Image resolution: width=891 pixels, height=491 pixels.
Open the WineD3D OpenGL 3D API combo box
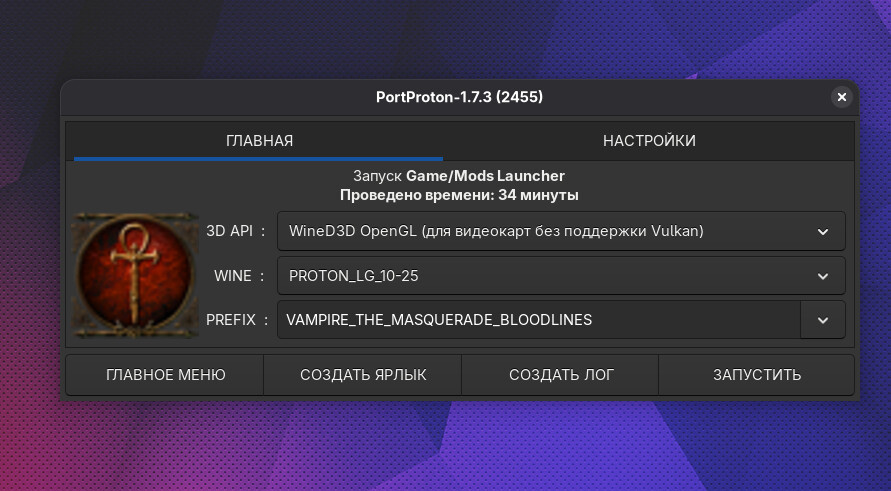click(x=540, y=231)
